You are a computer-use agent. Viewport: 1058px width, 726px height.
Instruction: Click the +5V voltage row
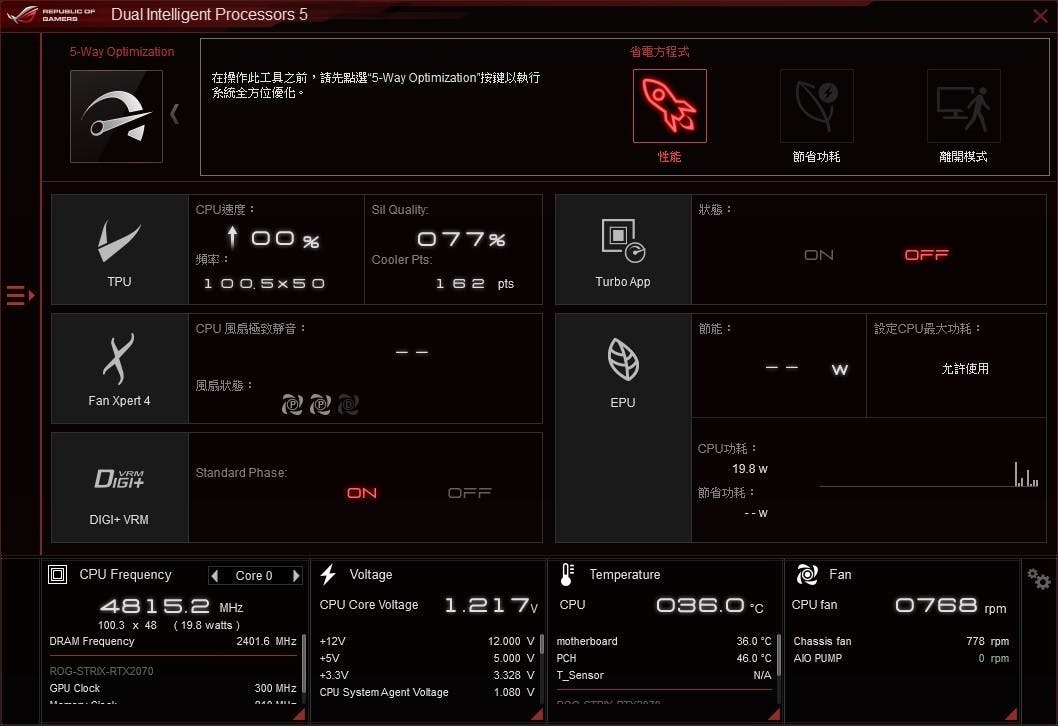(x=426, y=658)
